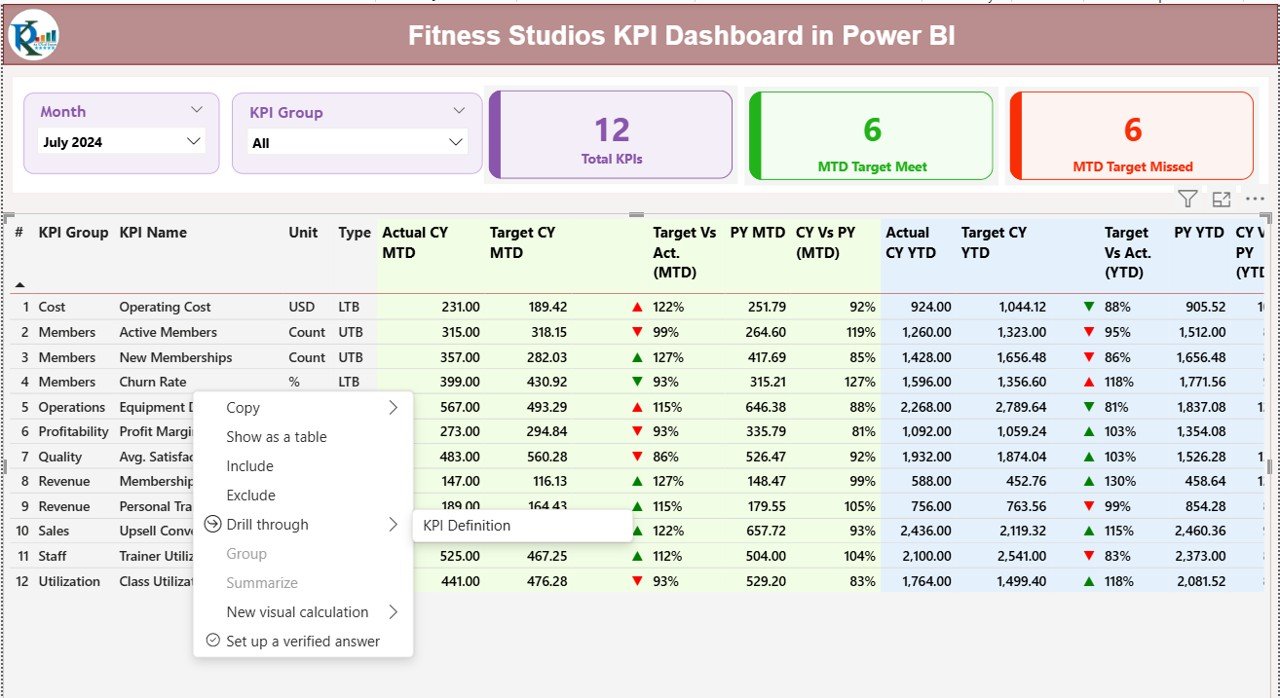
Task: Enter focus mode on the table visual
Action: [1221, 199]
